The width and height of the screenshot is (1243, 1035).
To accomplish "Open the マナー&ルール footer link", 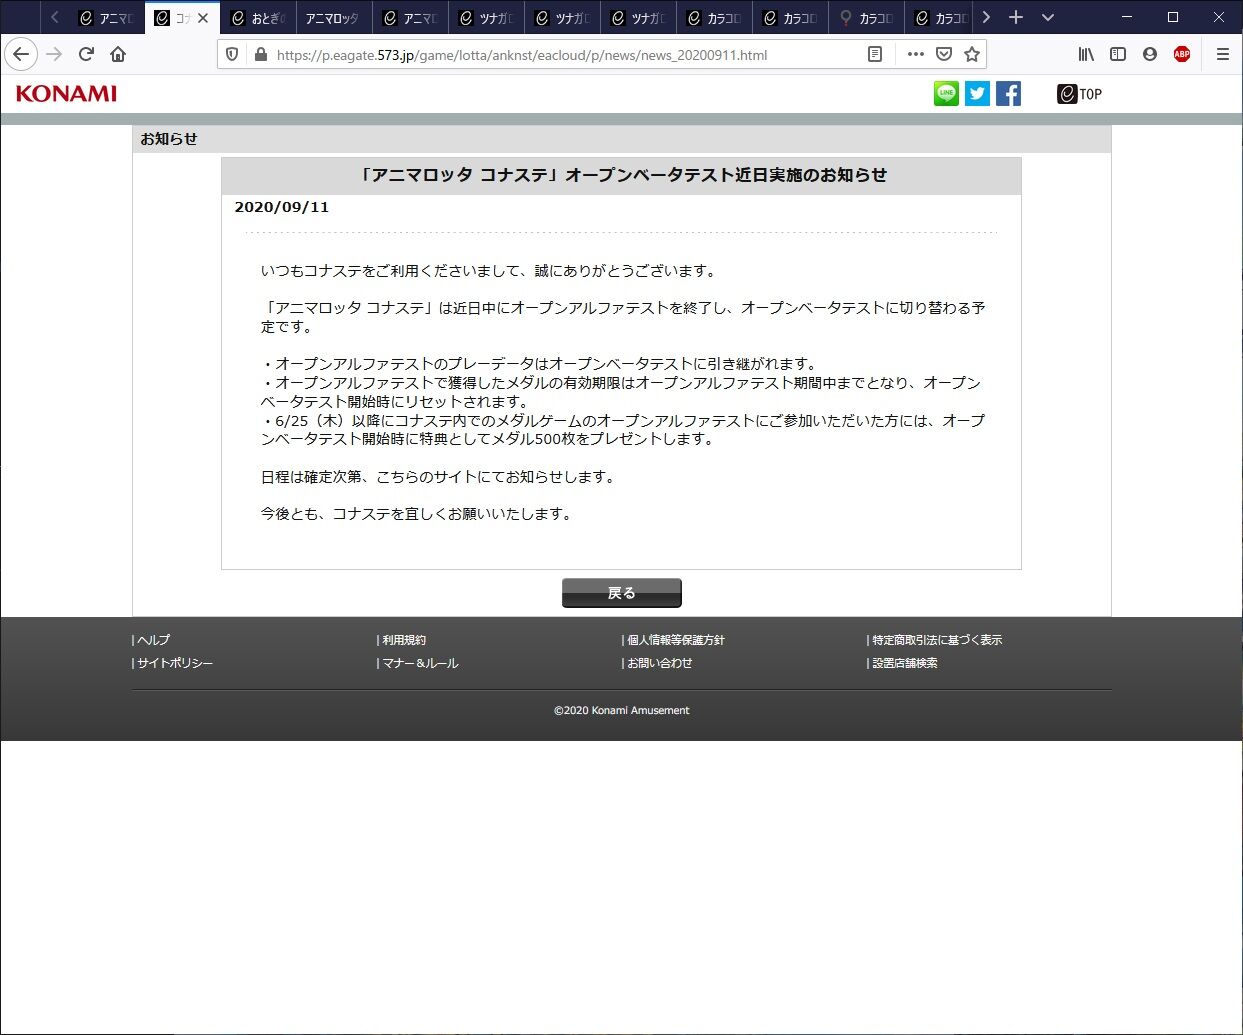I will pos(419,663).
